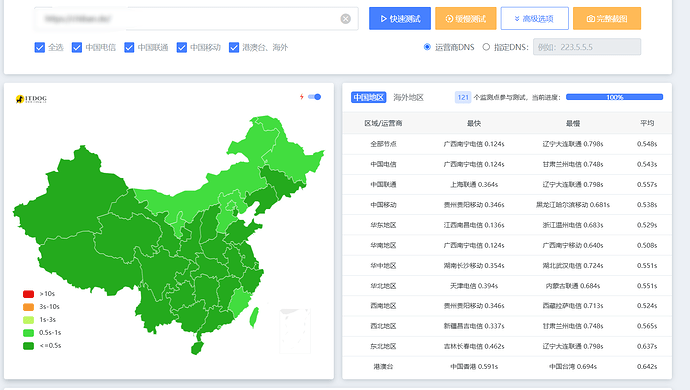Uncheck the 全选 checkbox

click(40, 47)
